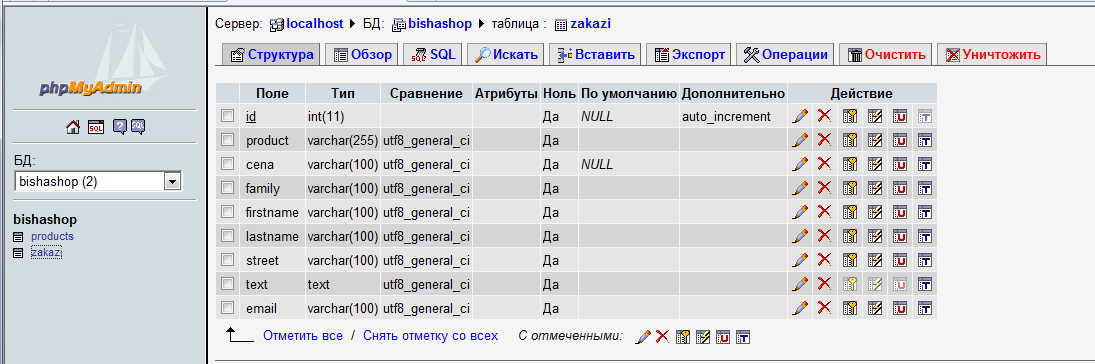
Task: Click the red X drop icon for product
Action: coord(824,140)
